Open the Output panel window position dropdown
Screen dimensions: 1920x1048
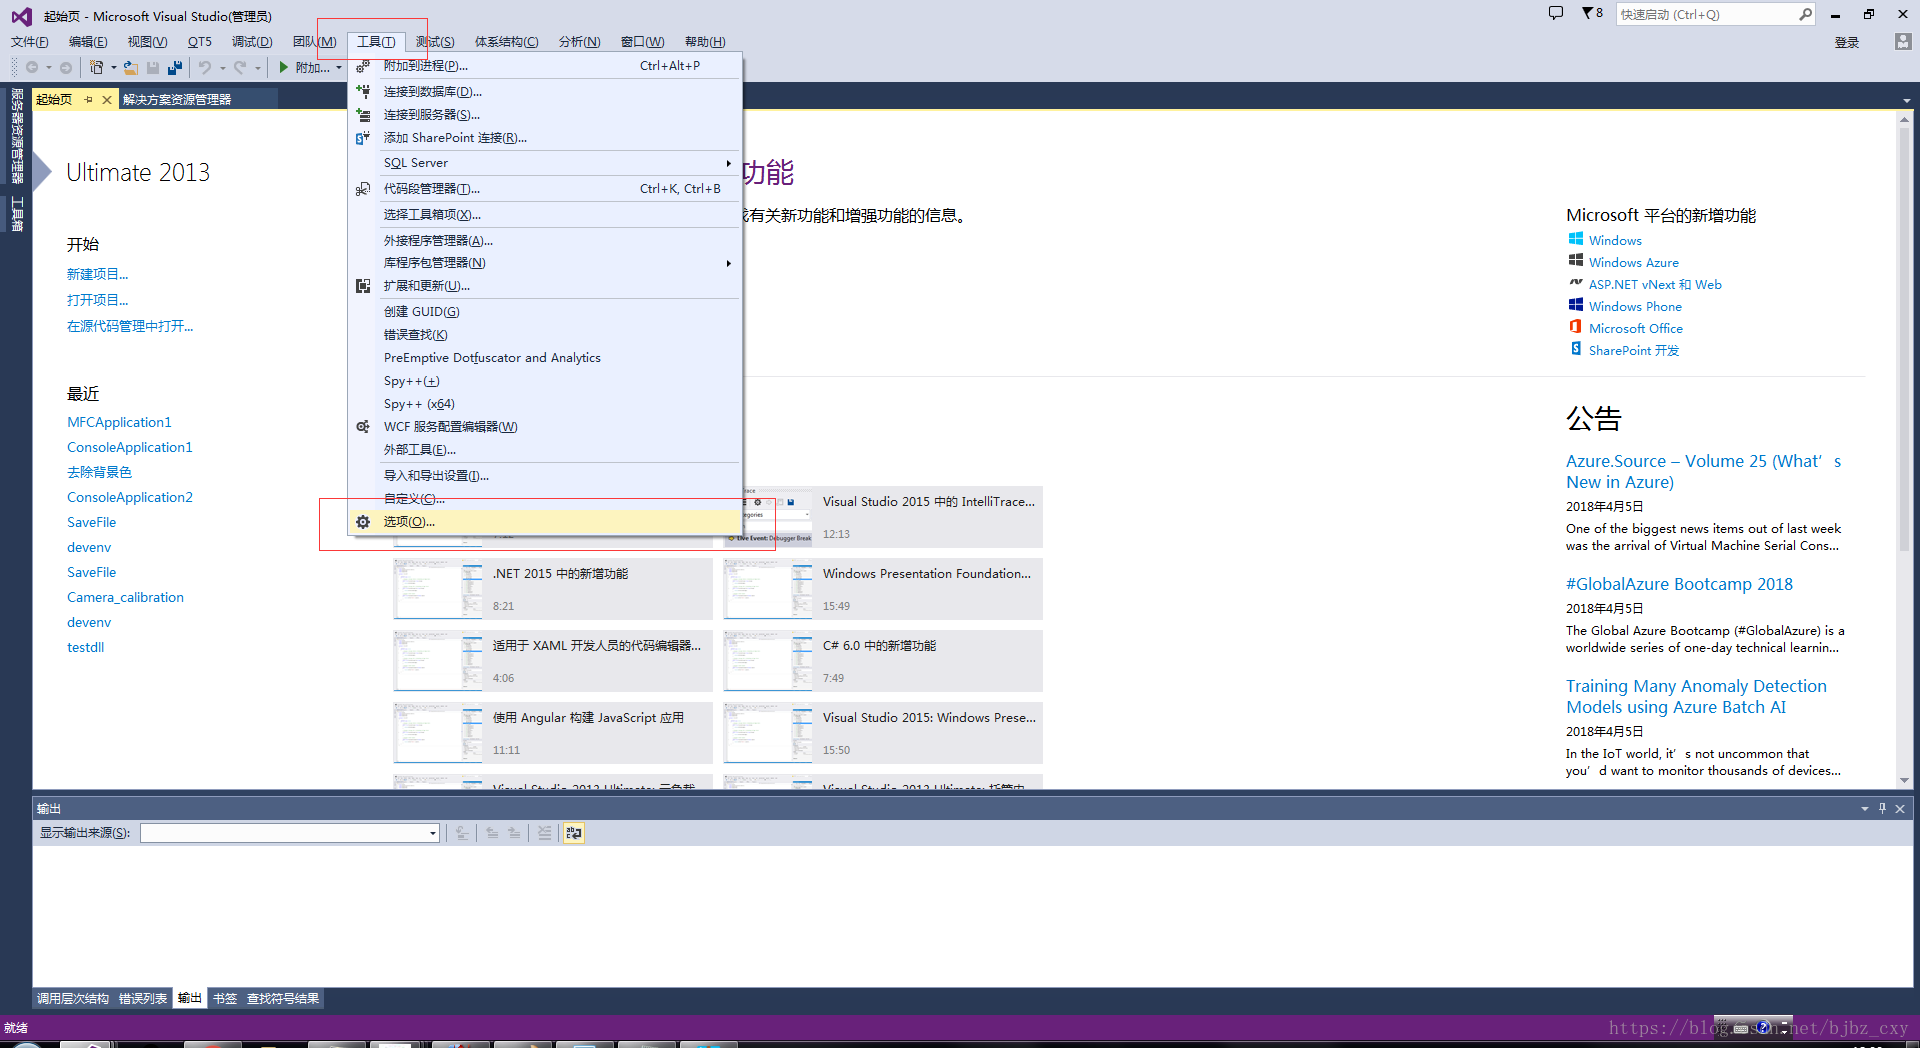pyautogui.click(x=1864, y=809)
